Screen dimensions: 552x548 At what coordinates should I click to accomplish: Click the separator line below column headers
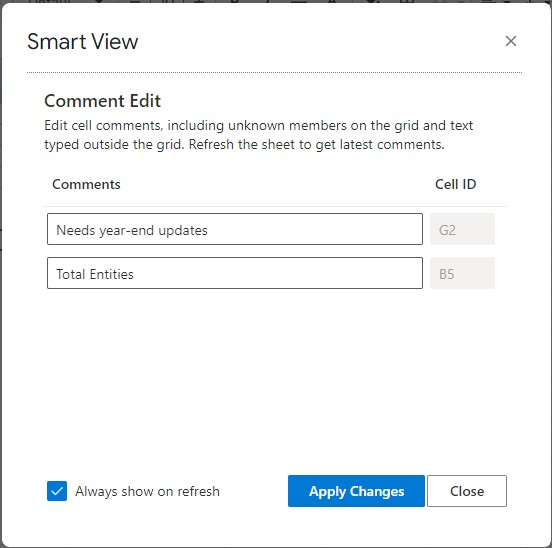click(x=274, y=206)
